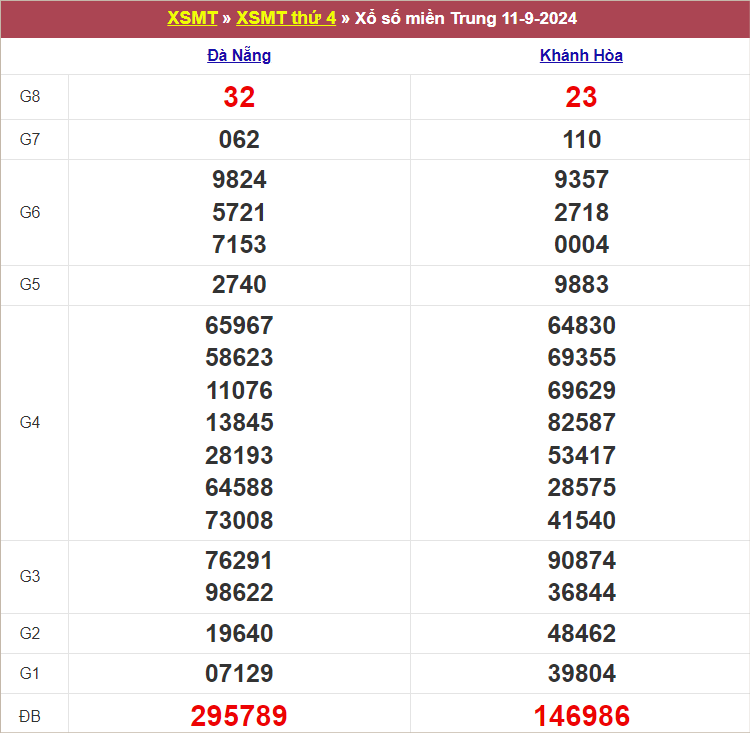This screenshot has width=750, height=733.
Task: Select Khánh Hòa G4 number 53417
Action: click(581, 455)
